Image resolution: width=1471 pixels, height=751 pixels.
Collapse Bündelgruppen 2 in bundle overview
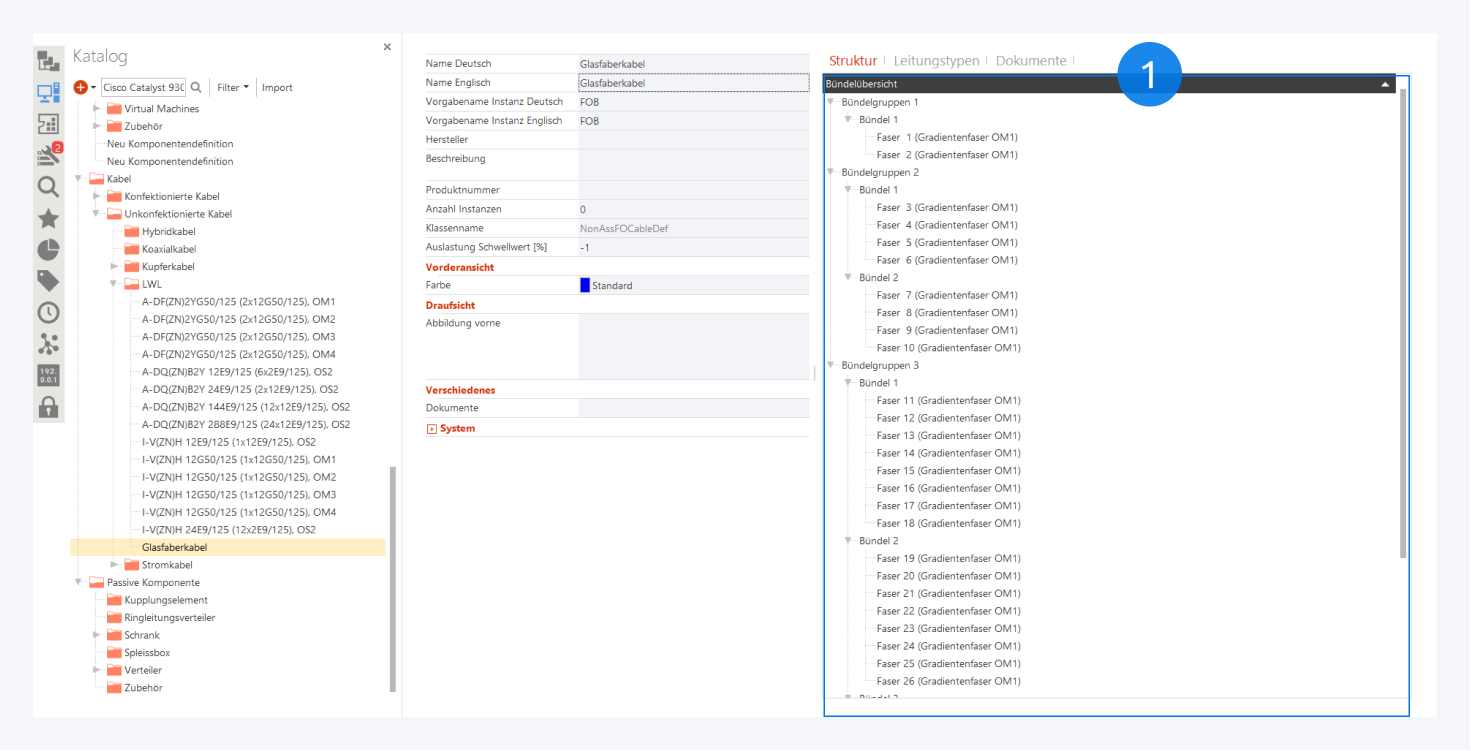coord(830,172)
